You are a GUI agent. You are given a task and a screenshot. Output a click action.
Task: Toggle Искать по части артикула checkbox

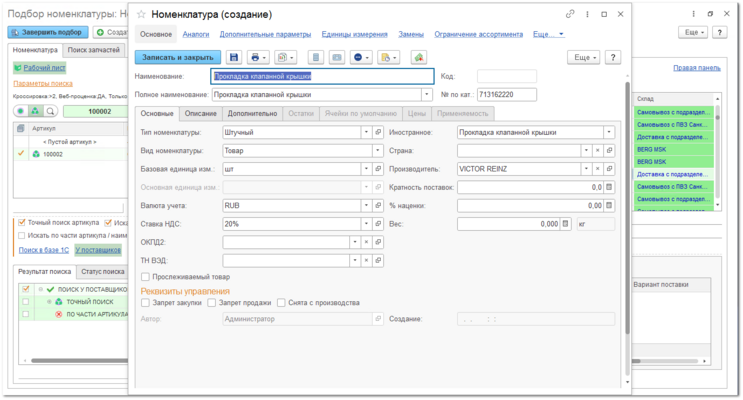(21, 235)
